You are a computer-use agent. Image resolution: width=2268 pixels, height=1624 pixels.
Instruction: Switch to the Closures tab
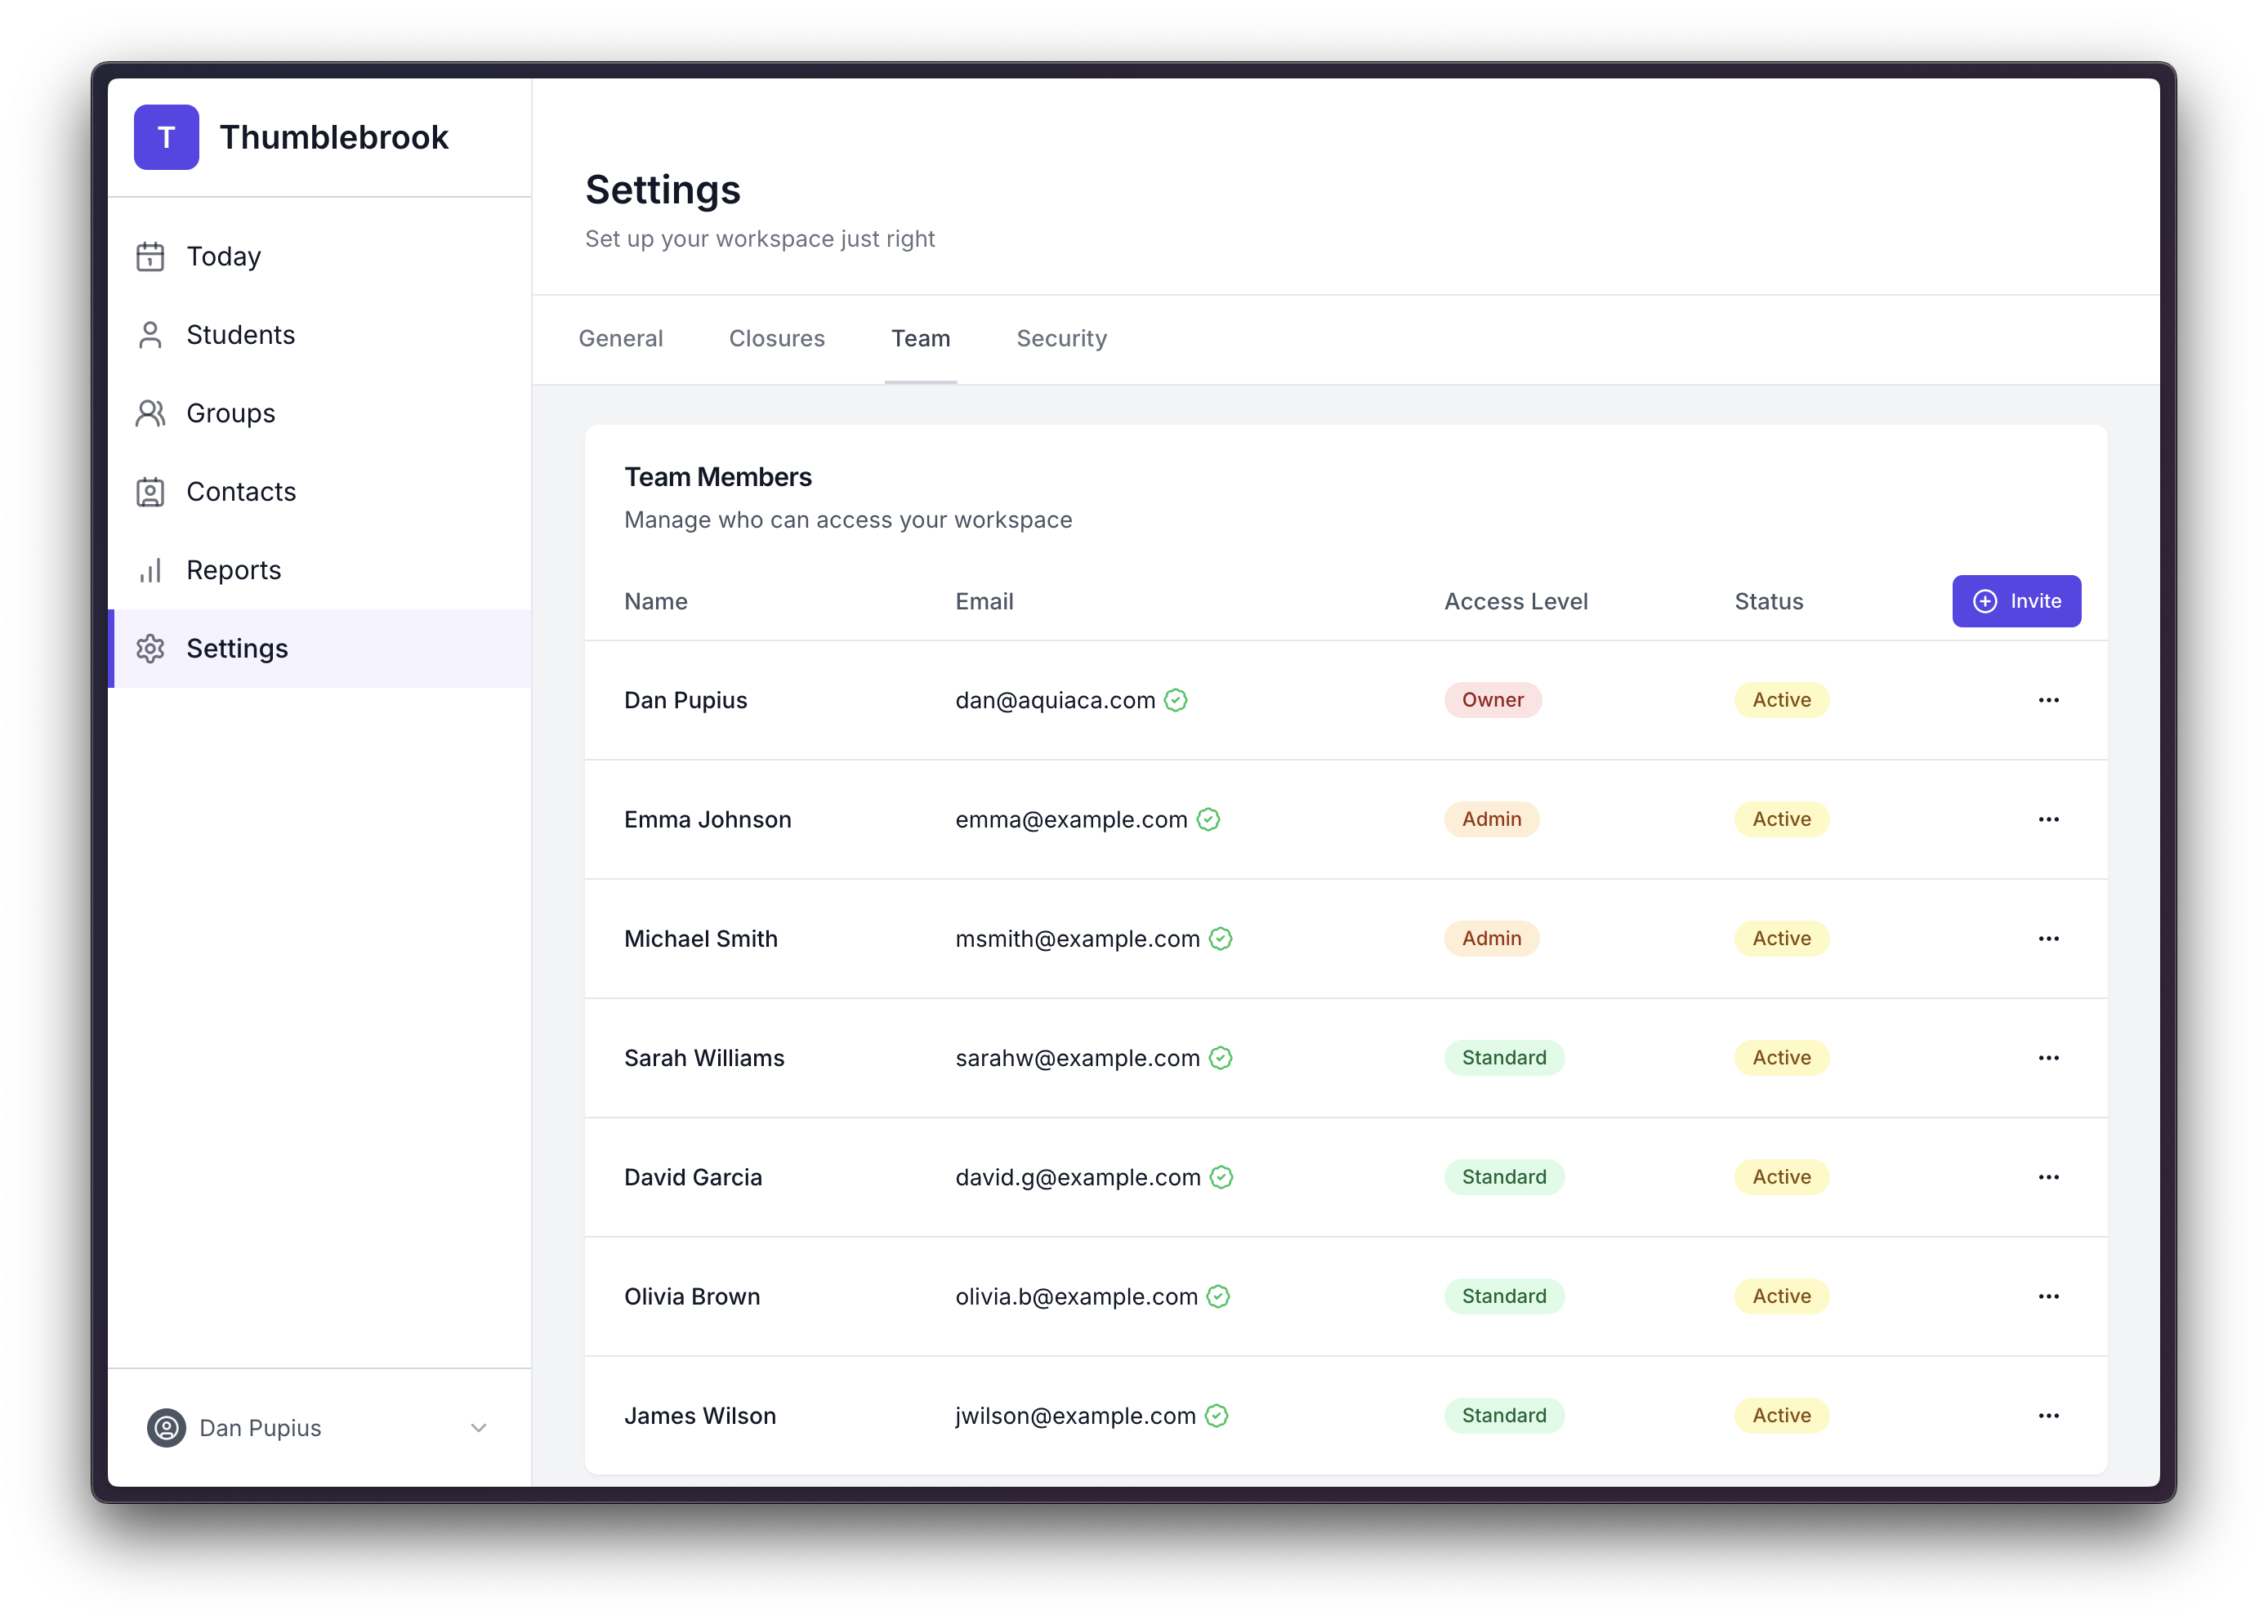[x=777, y=338]
